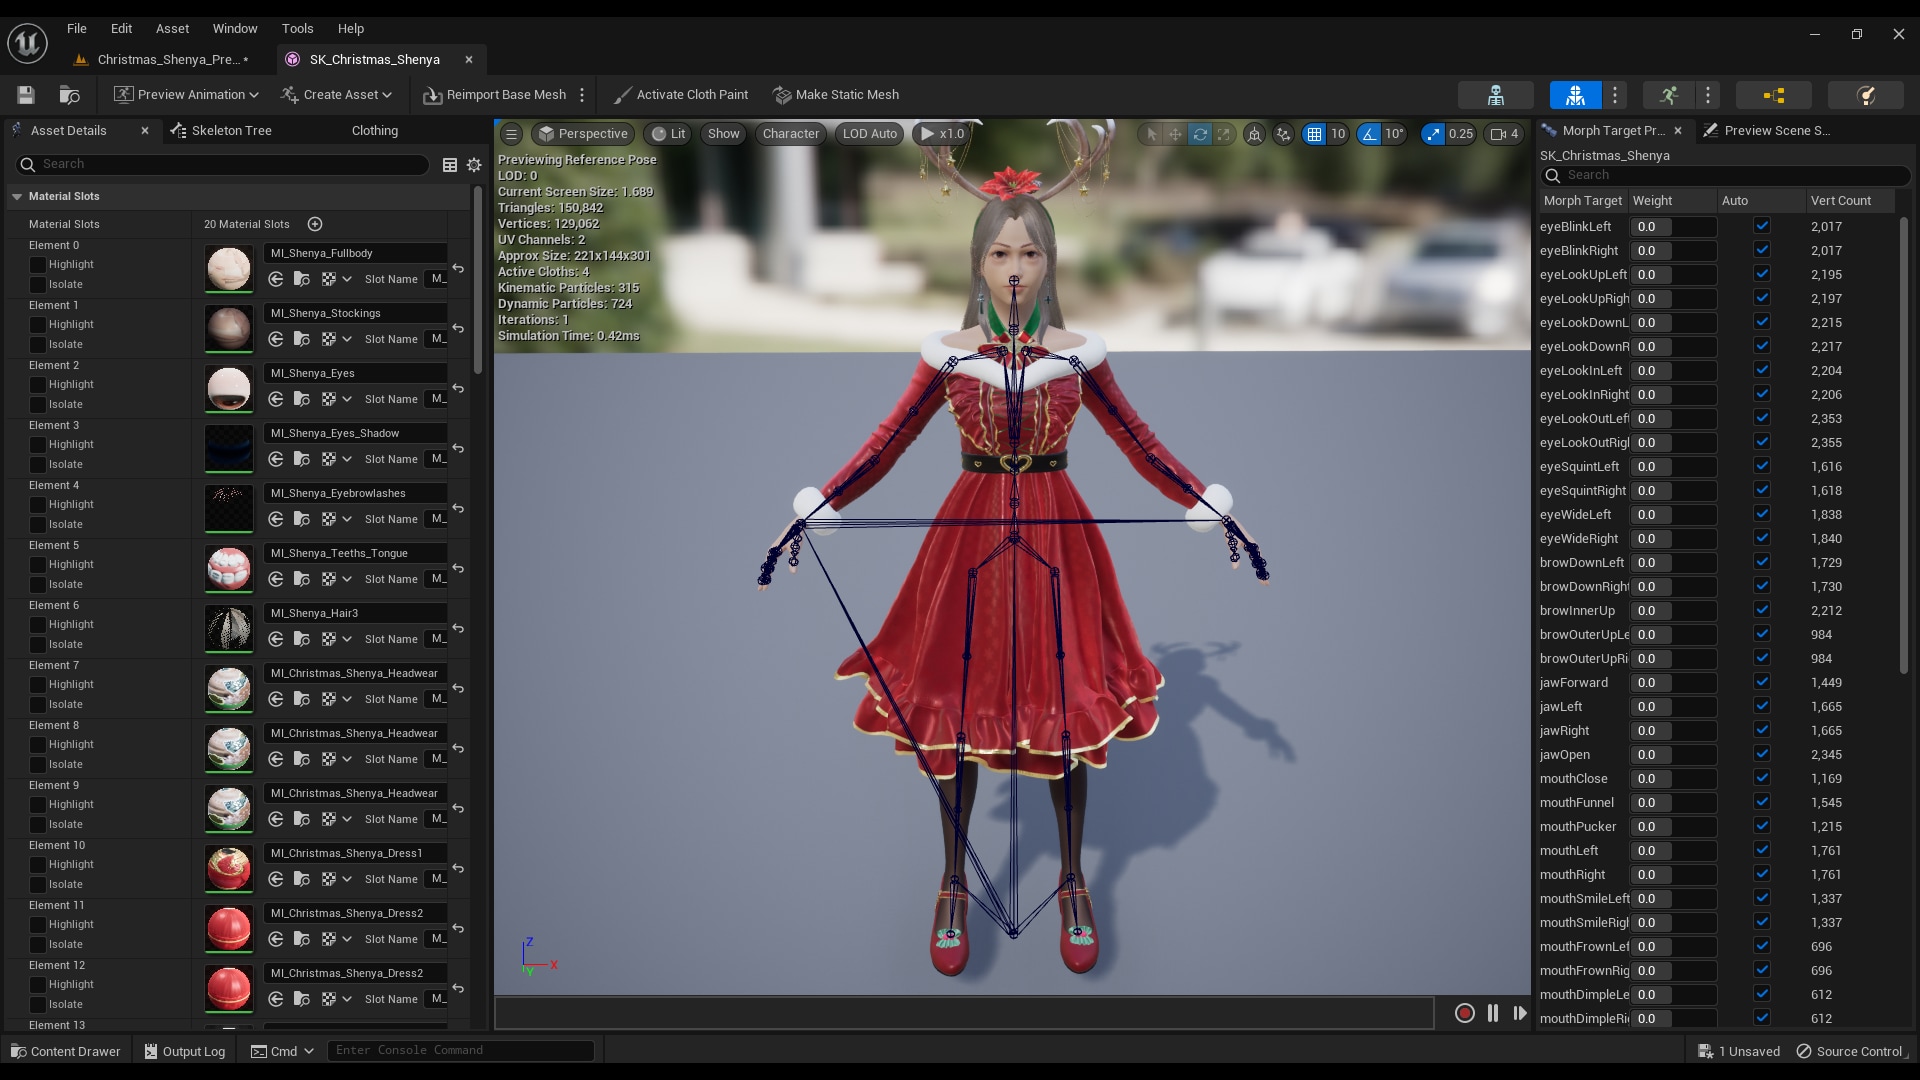
Task: Click the LOD Auto viewport button
Action: (x=869, y=134)
